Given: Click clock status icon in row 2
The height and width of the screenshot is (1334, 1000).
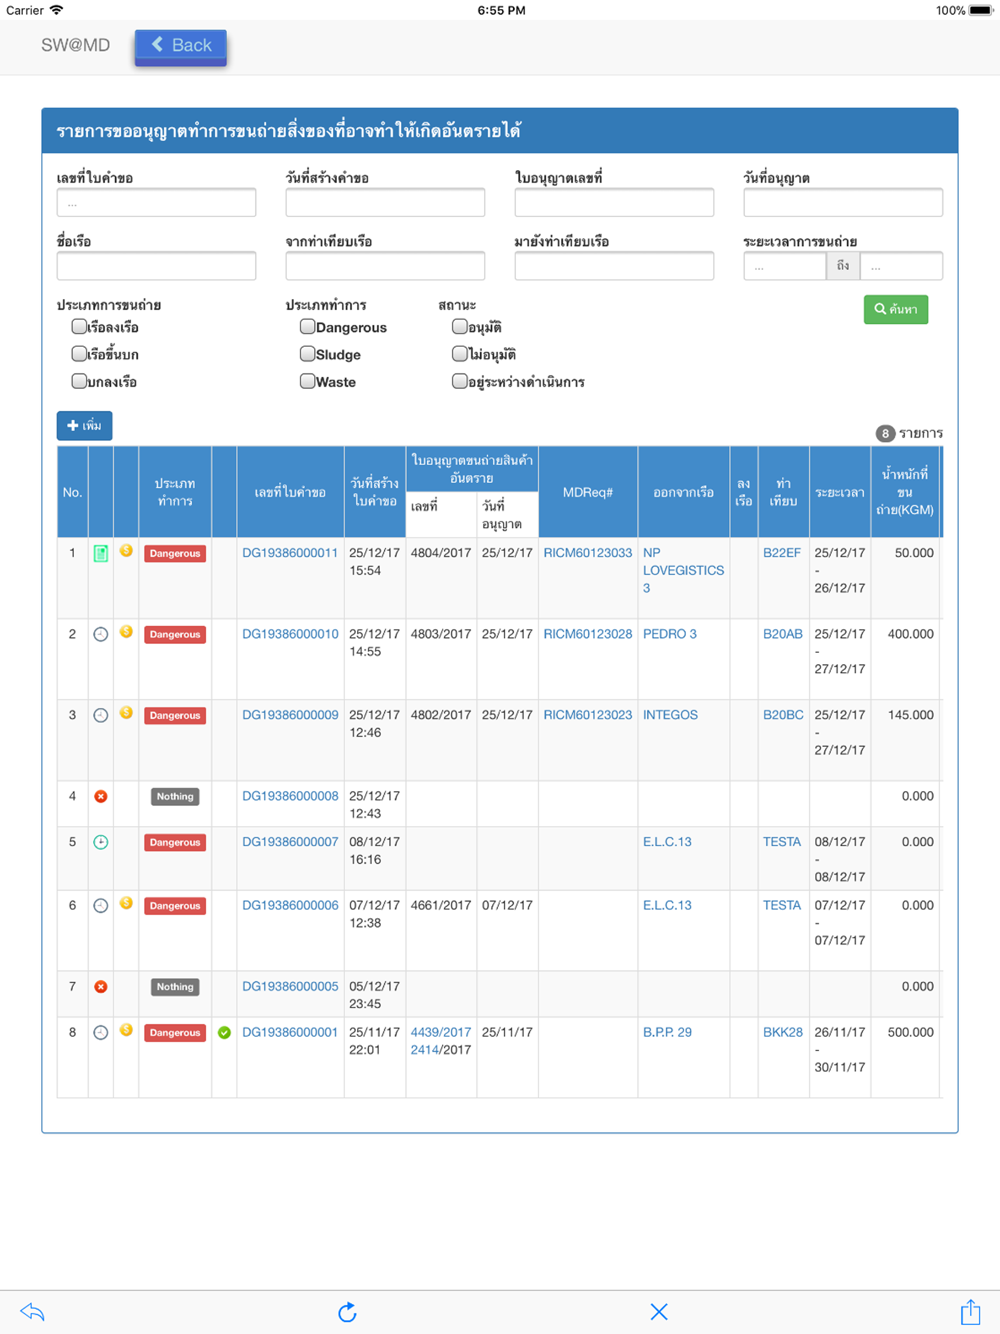Looking at the screenshot, I should coord(101,634).
